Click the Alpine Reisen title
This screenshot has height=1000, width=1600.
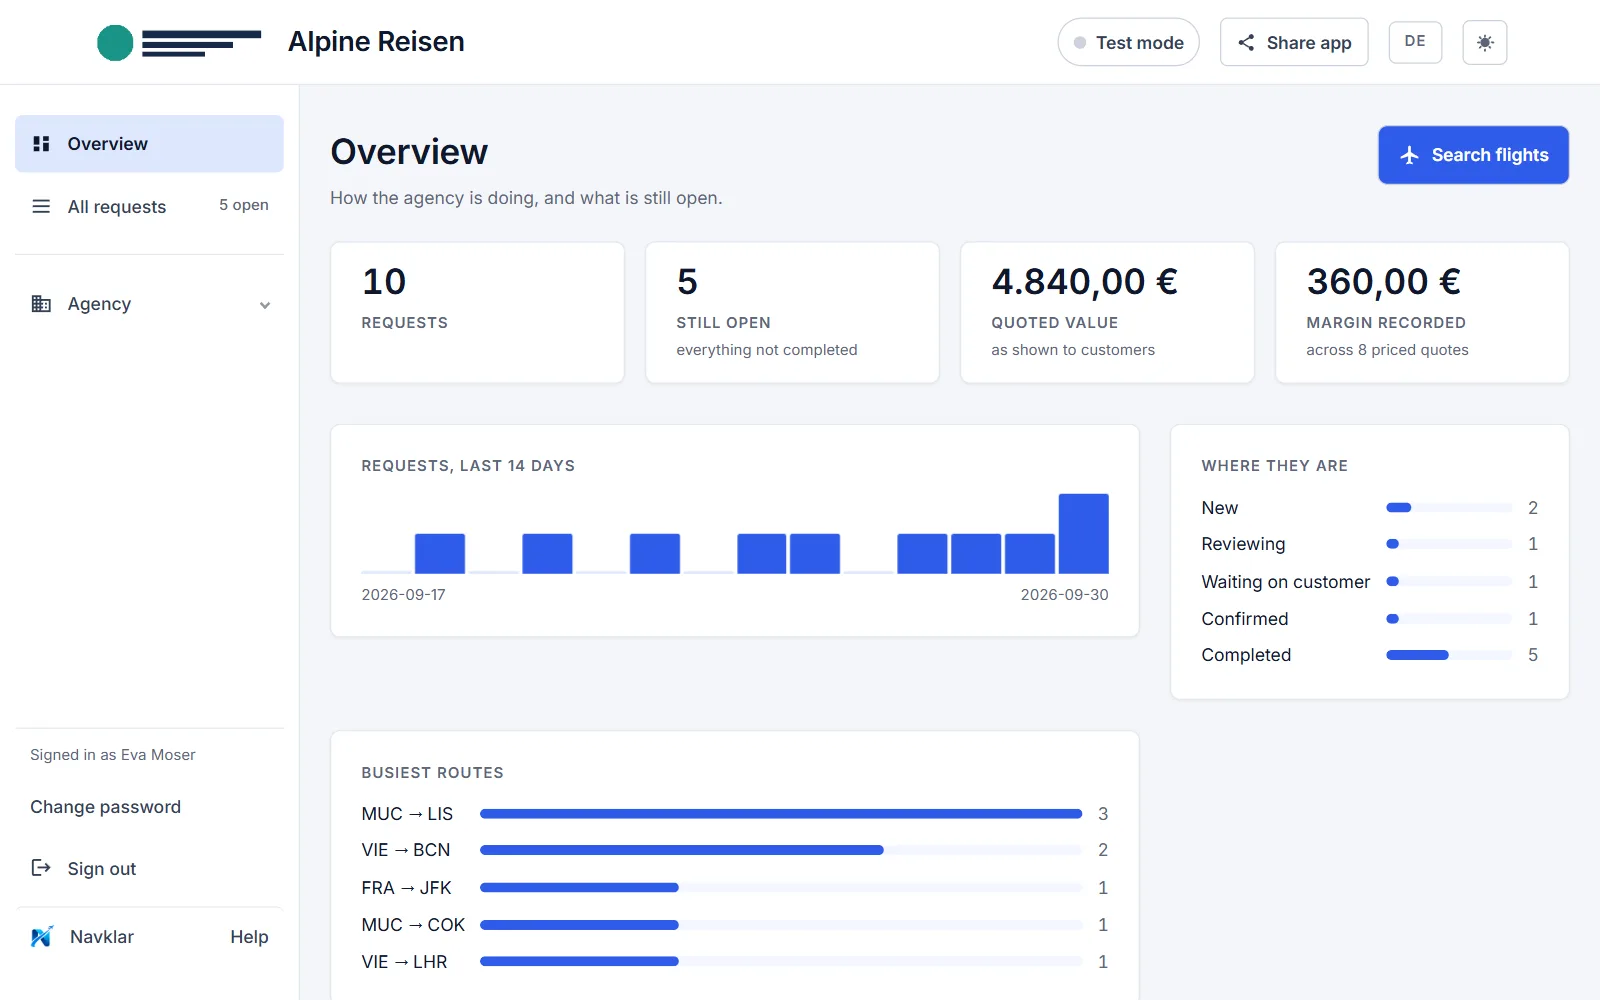click(376, 42)
